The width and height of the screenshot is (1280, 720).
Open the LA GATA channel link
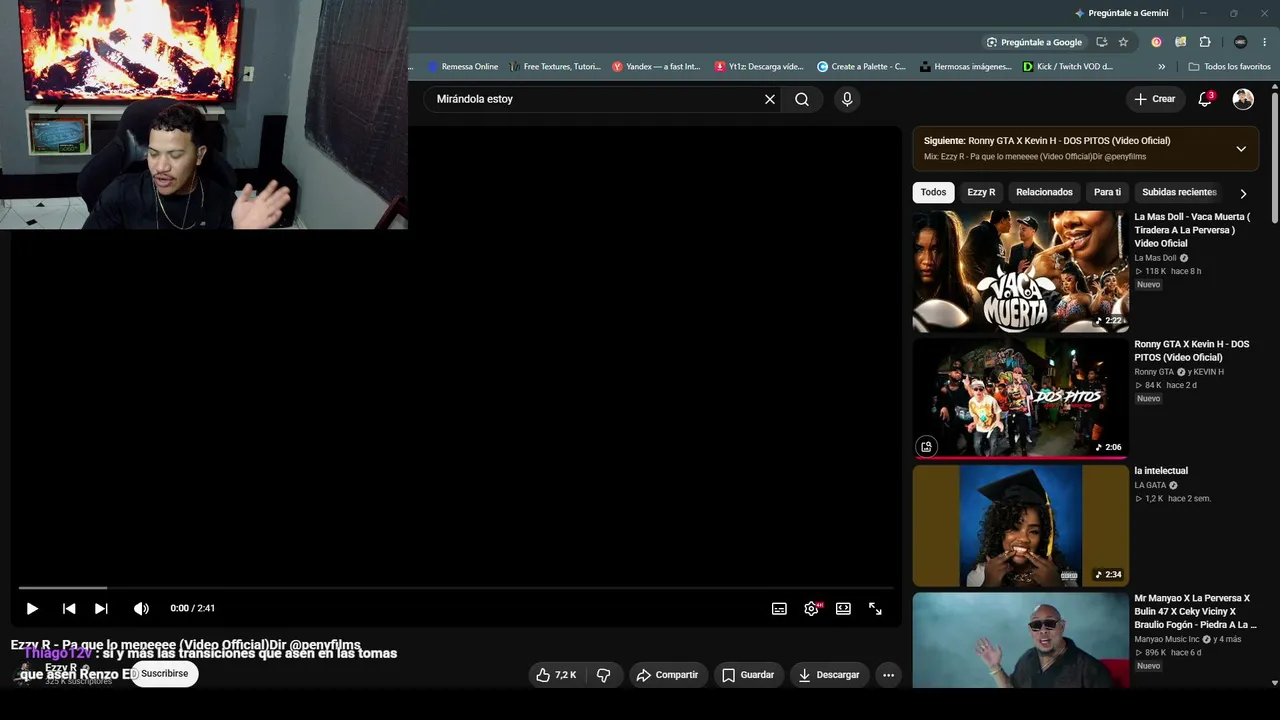(1150, 485)
